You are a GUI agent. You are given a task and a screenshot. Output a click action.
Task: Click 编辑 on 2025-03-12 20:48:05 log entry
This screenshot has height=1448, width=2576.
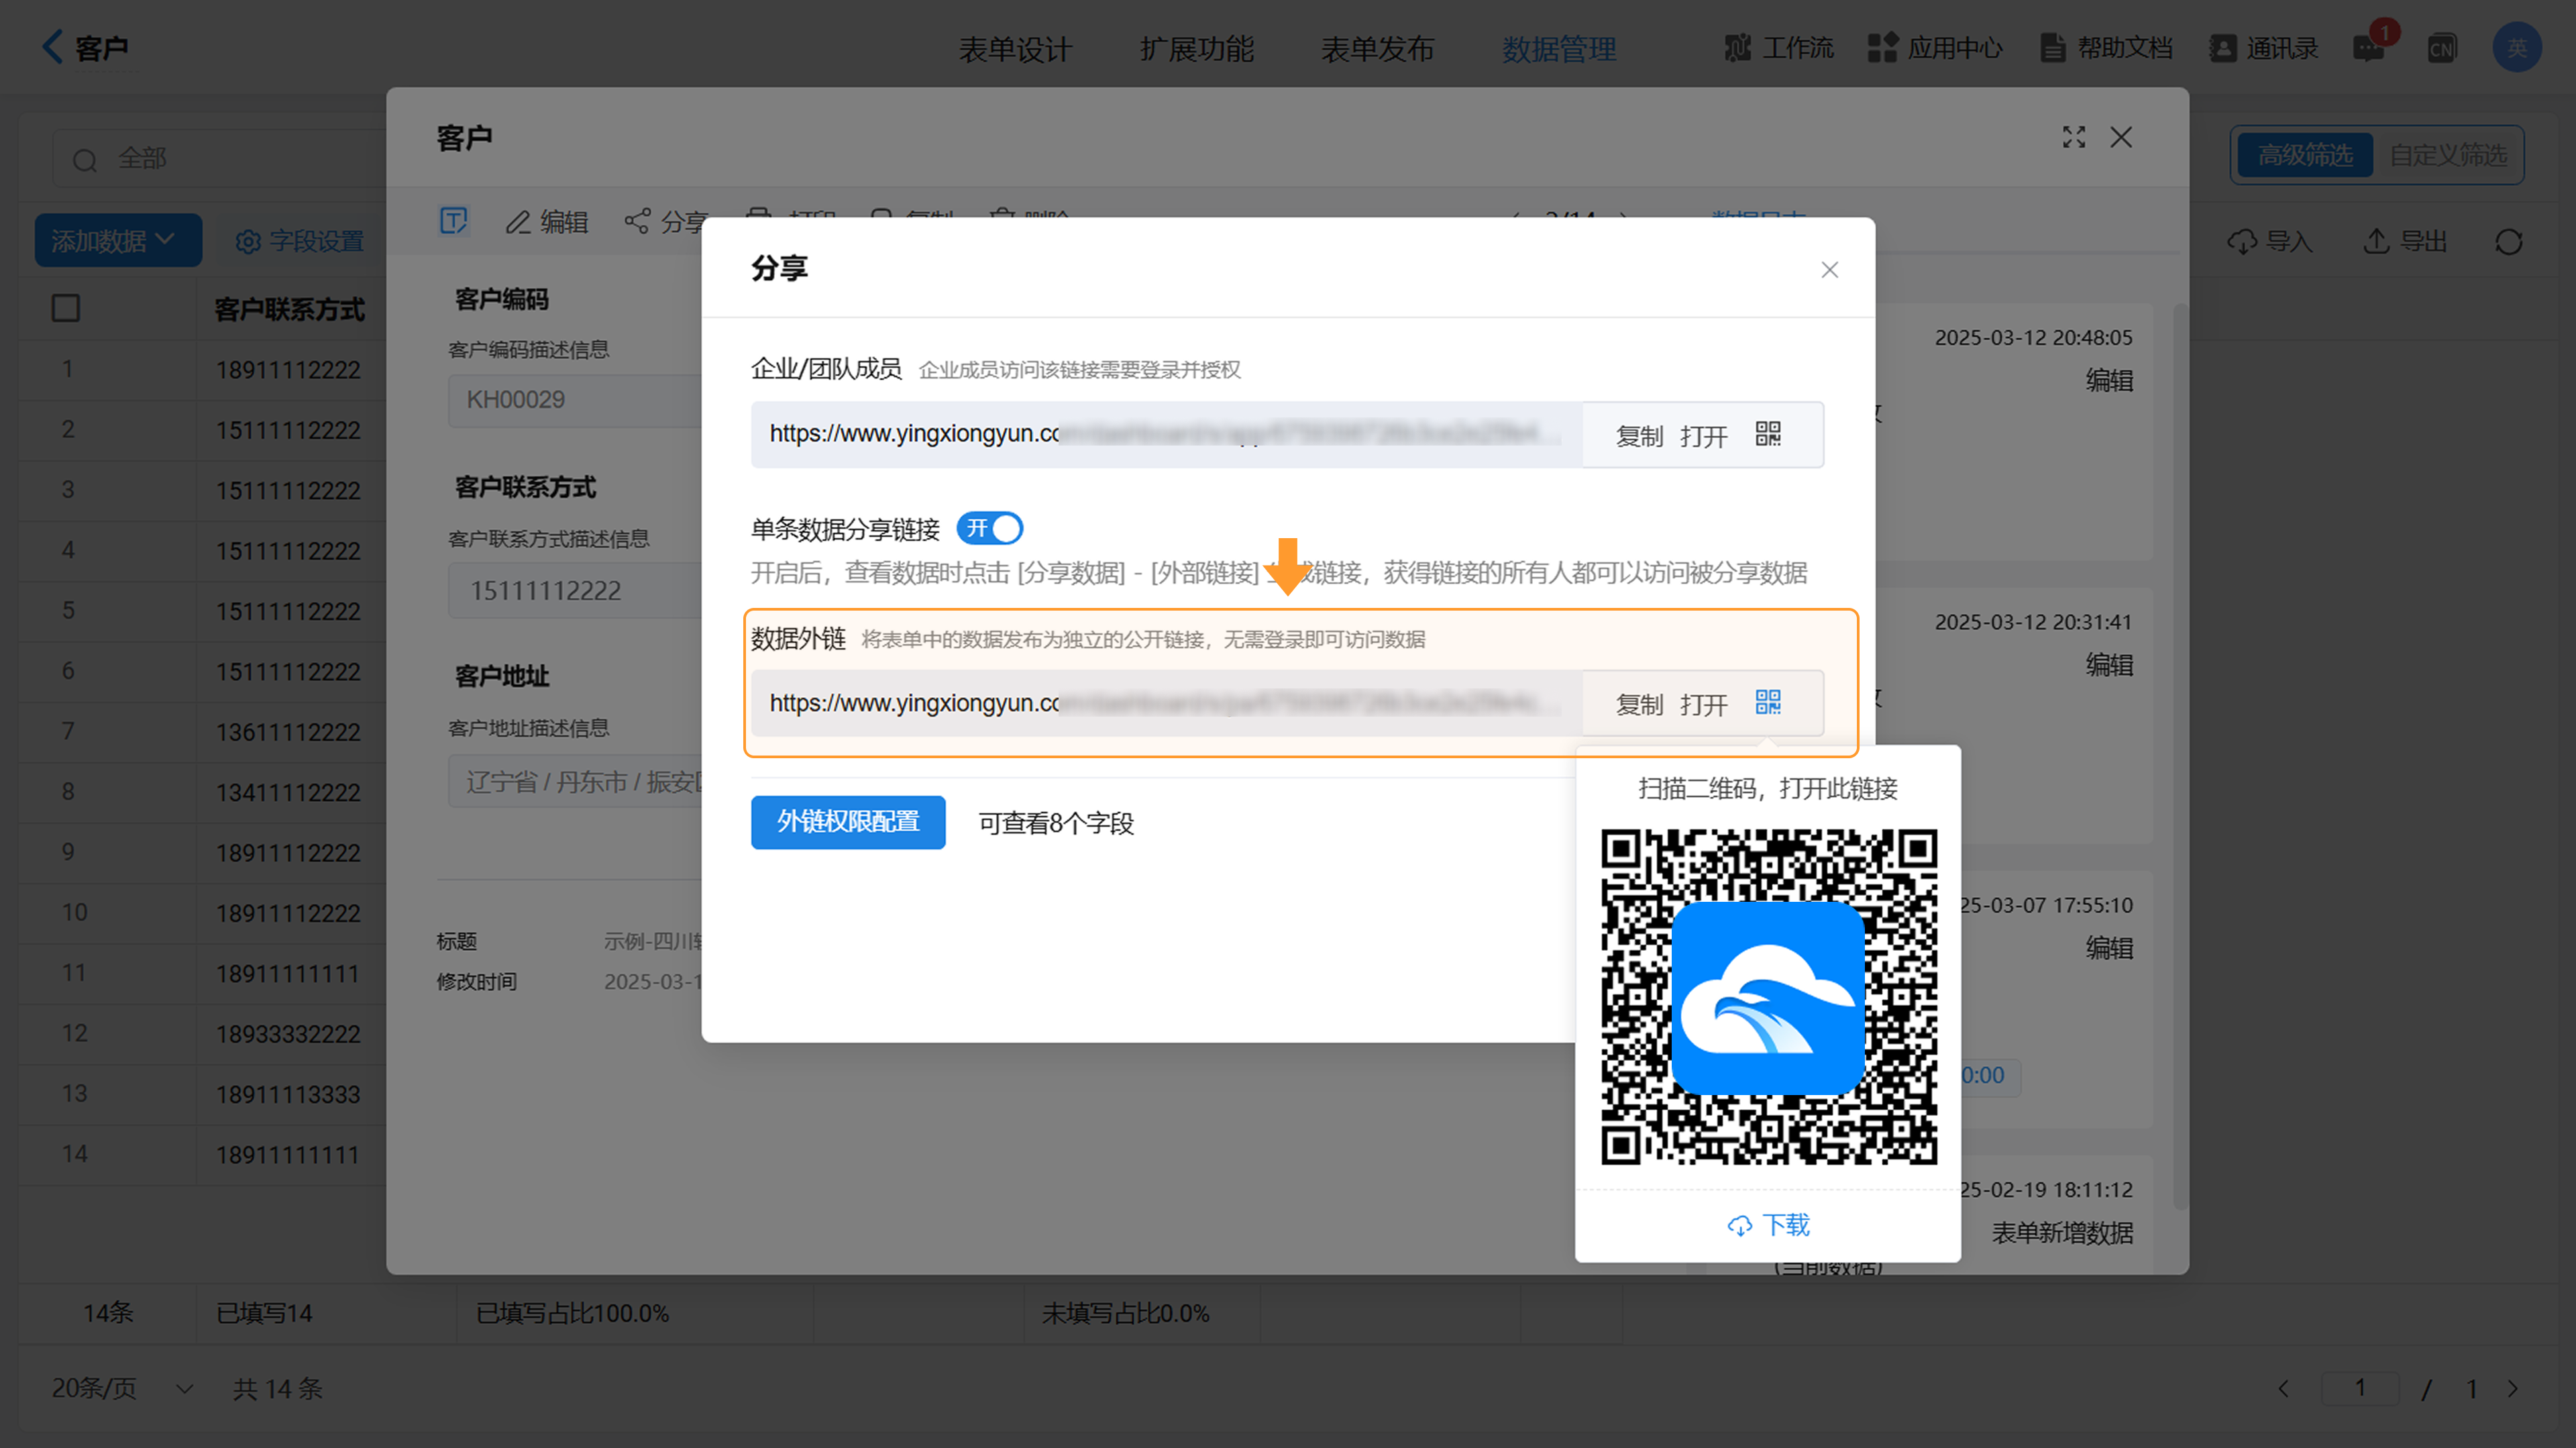[2109, 380]
